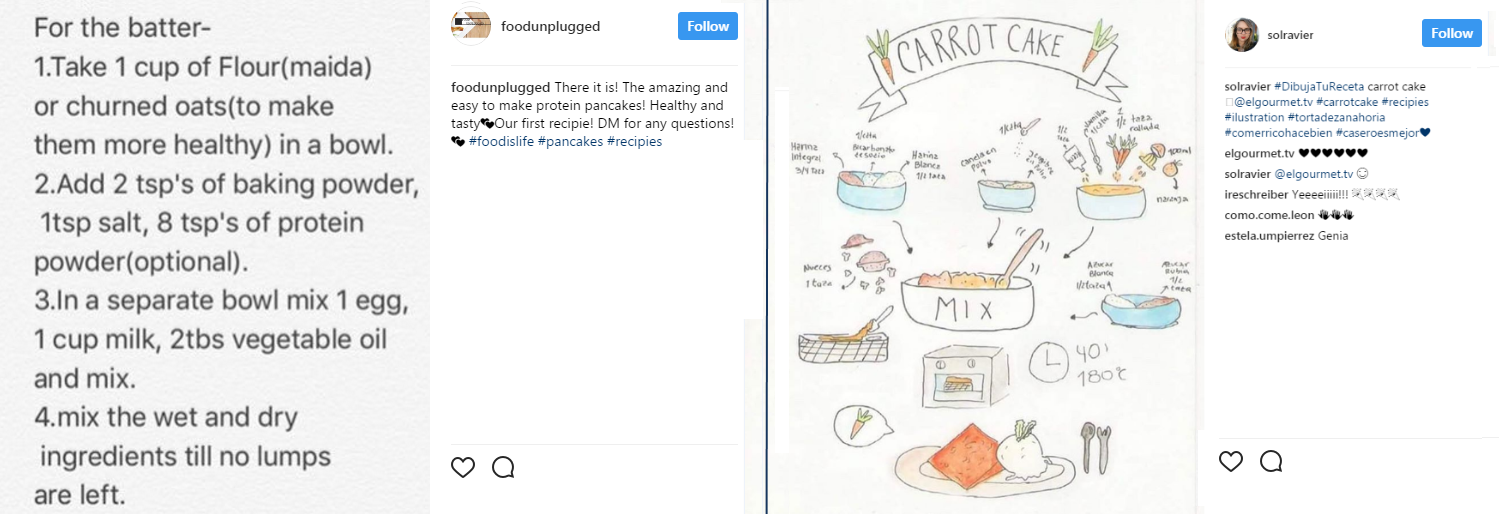1499x514 pixels.
Task: Follow the solravier account
Action: click(1451, 33)
